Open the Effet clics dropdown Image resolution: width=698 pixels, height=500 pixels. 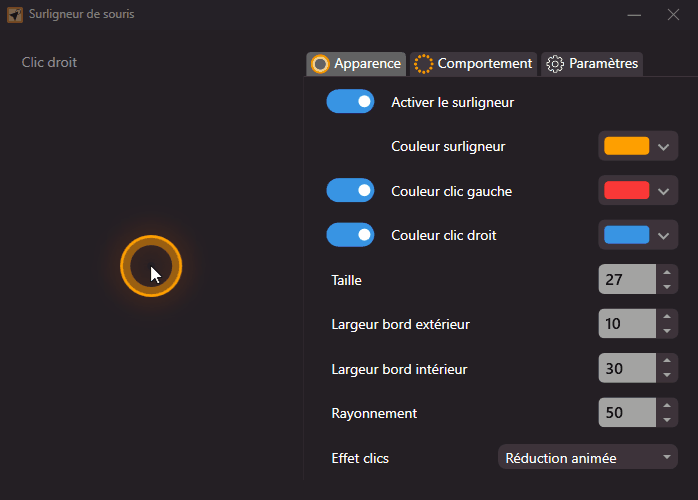587,458
